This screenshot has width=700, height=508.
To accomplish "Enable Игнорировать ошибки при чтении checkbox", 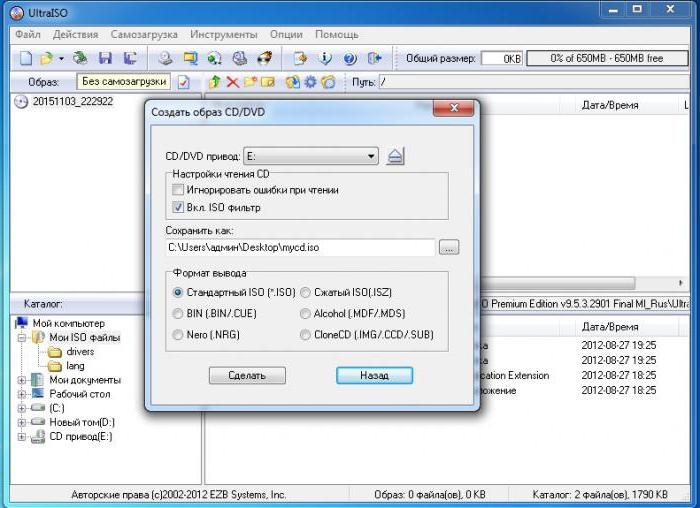I will click(178, 190).
